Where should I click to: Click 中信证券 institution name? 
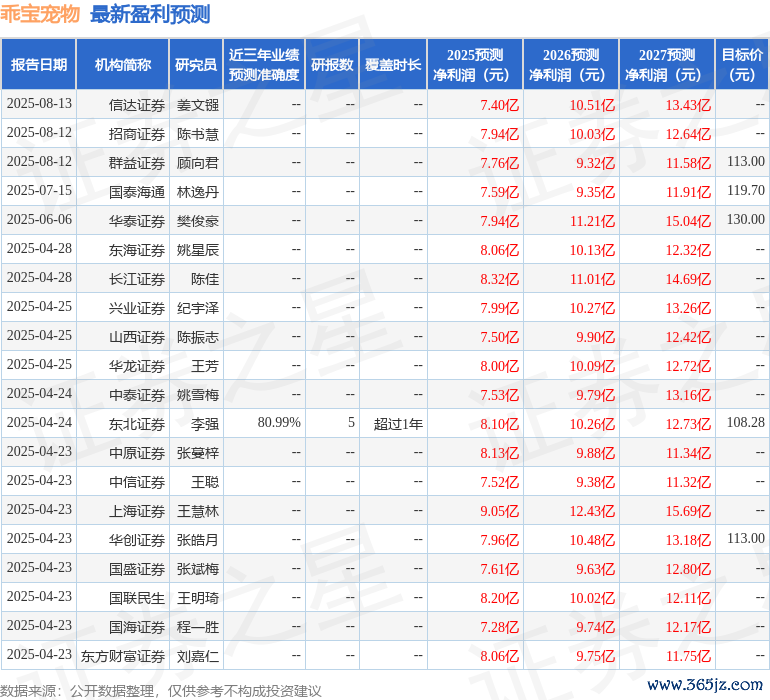(137, 482)
